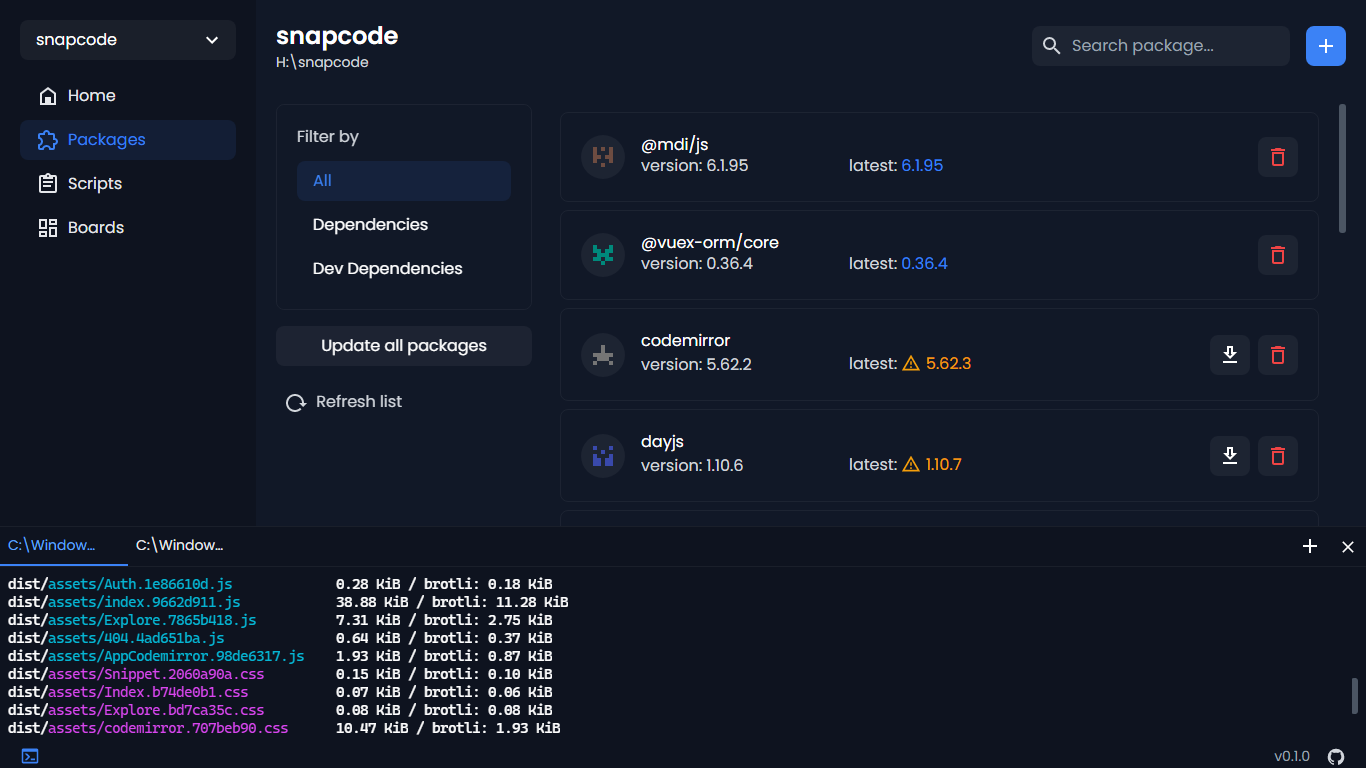Go to Home in sidebar
This screenshot has width=1366, height=768.
click(128, 96)
